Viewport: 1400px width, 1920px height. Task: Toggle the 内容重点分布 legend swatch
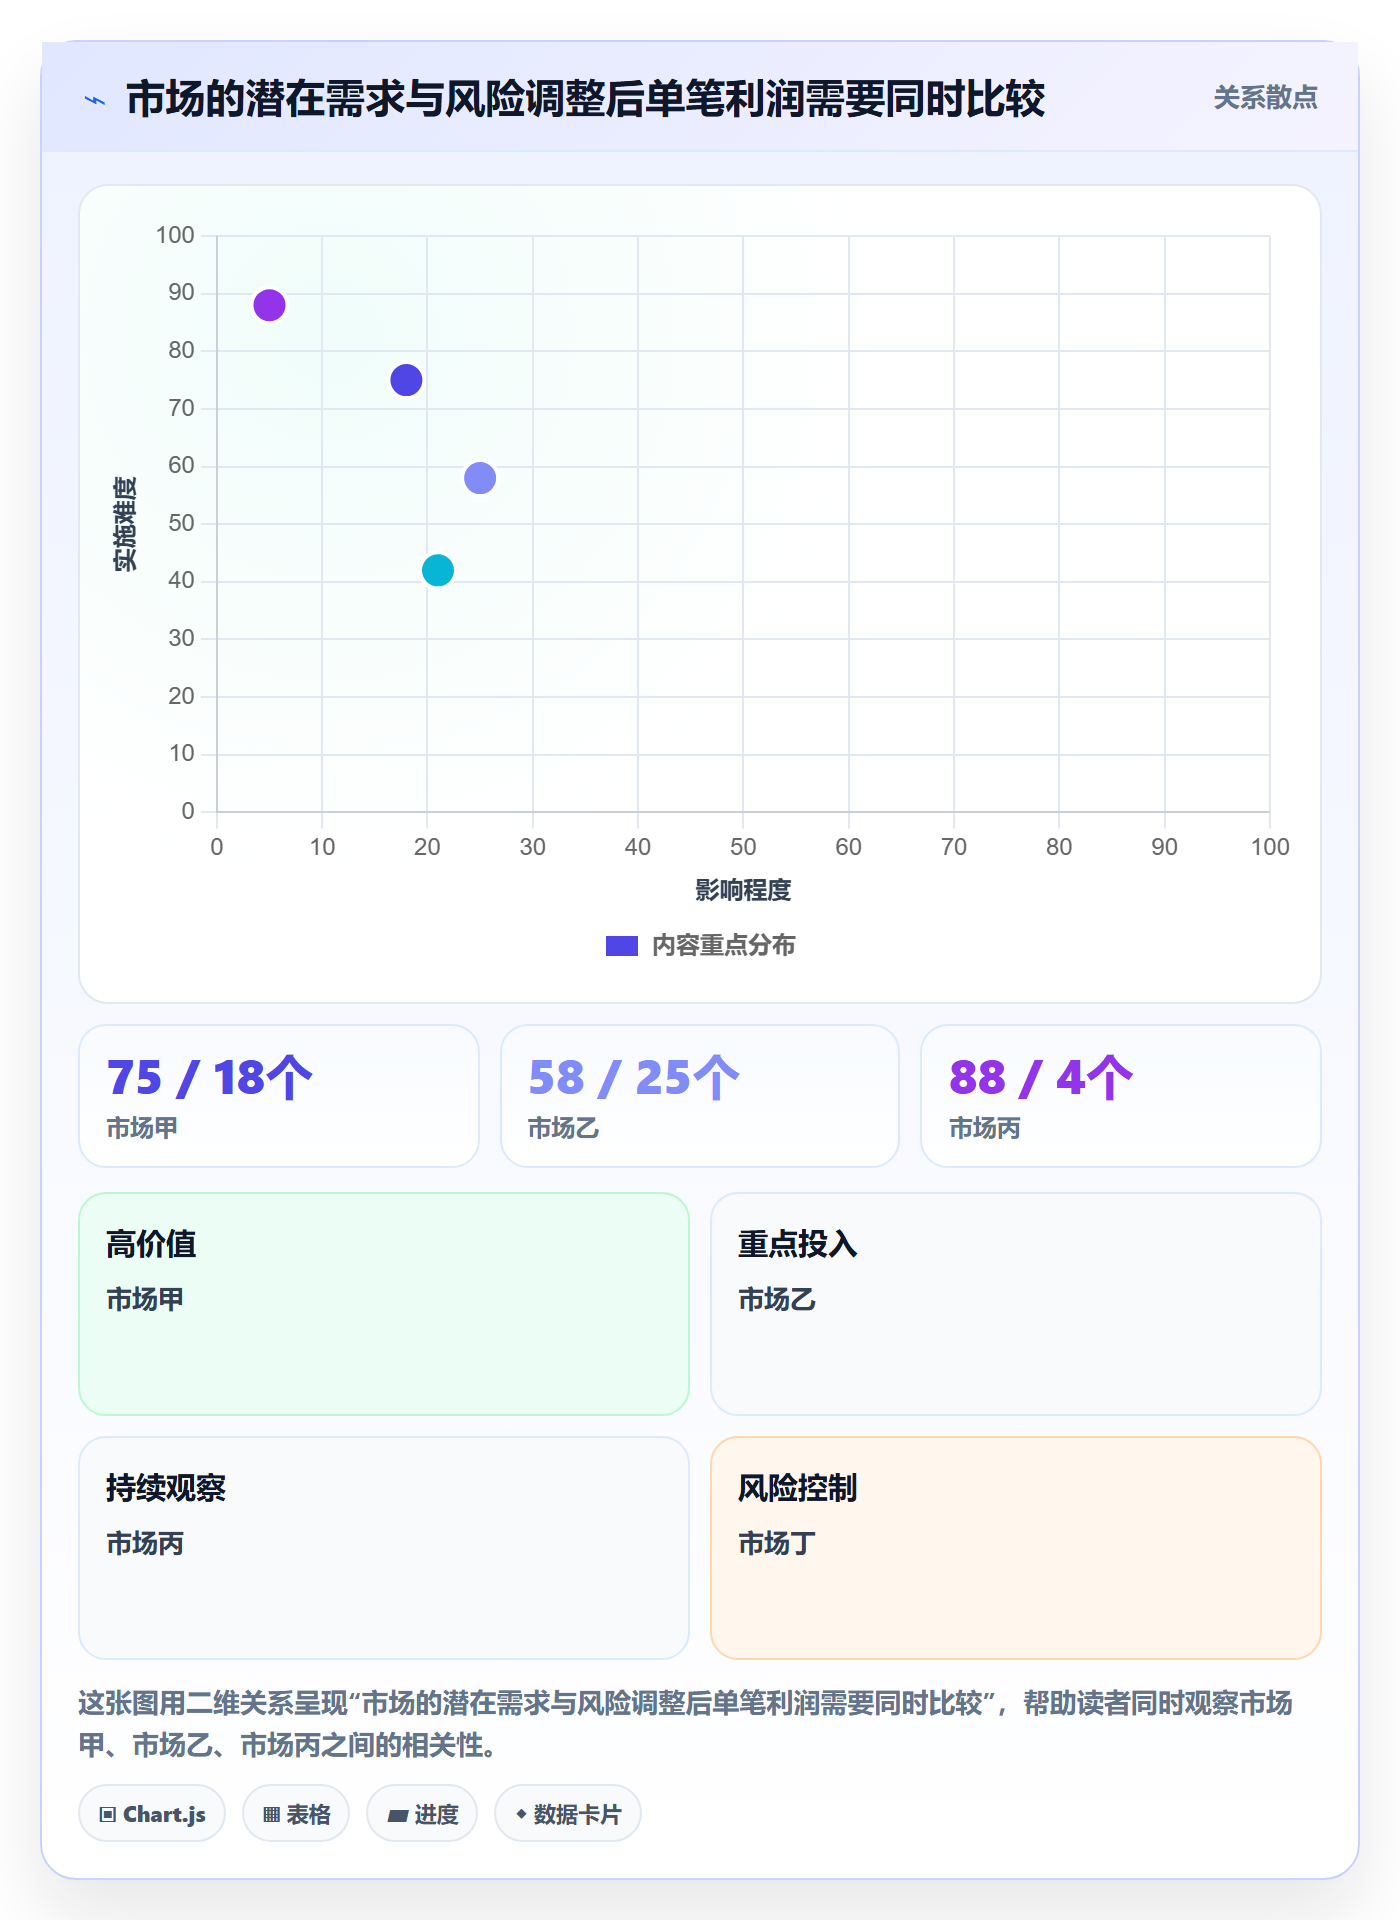coord(622,945)
